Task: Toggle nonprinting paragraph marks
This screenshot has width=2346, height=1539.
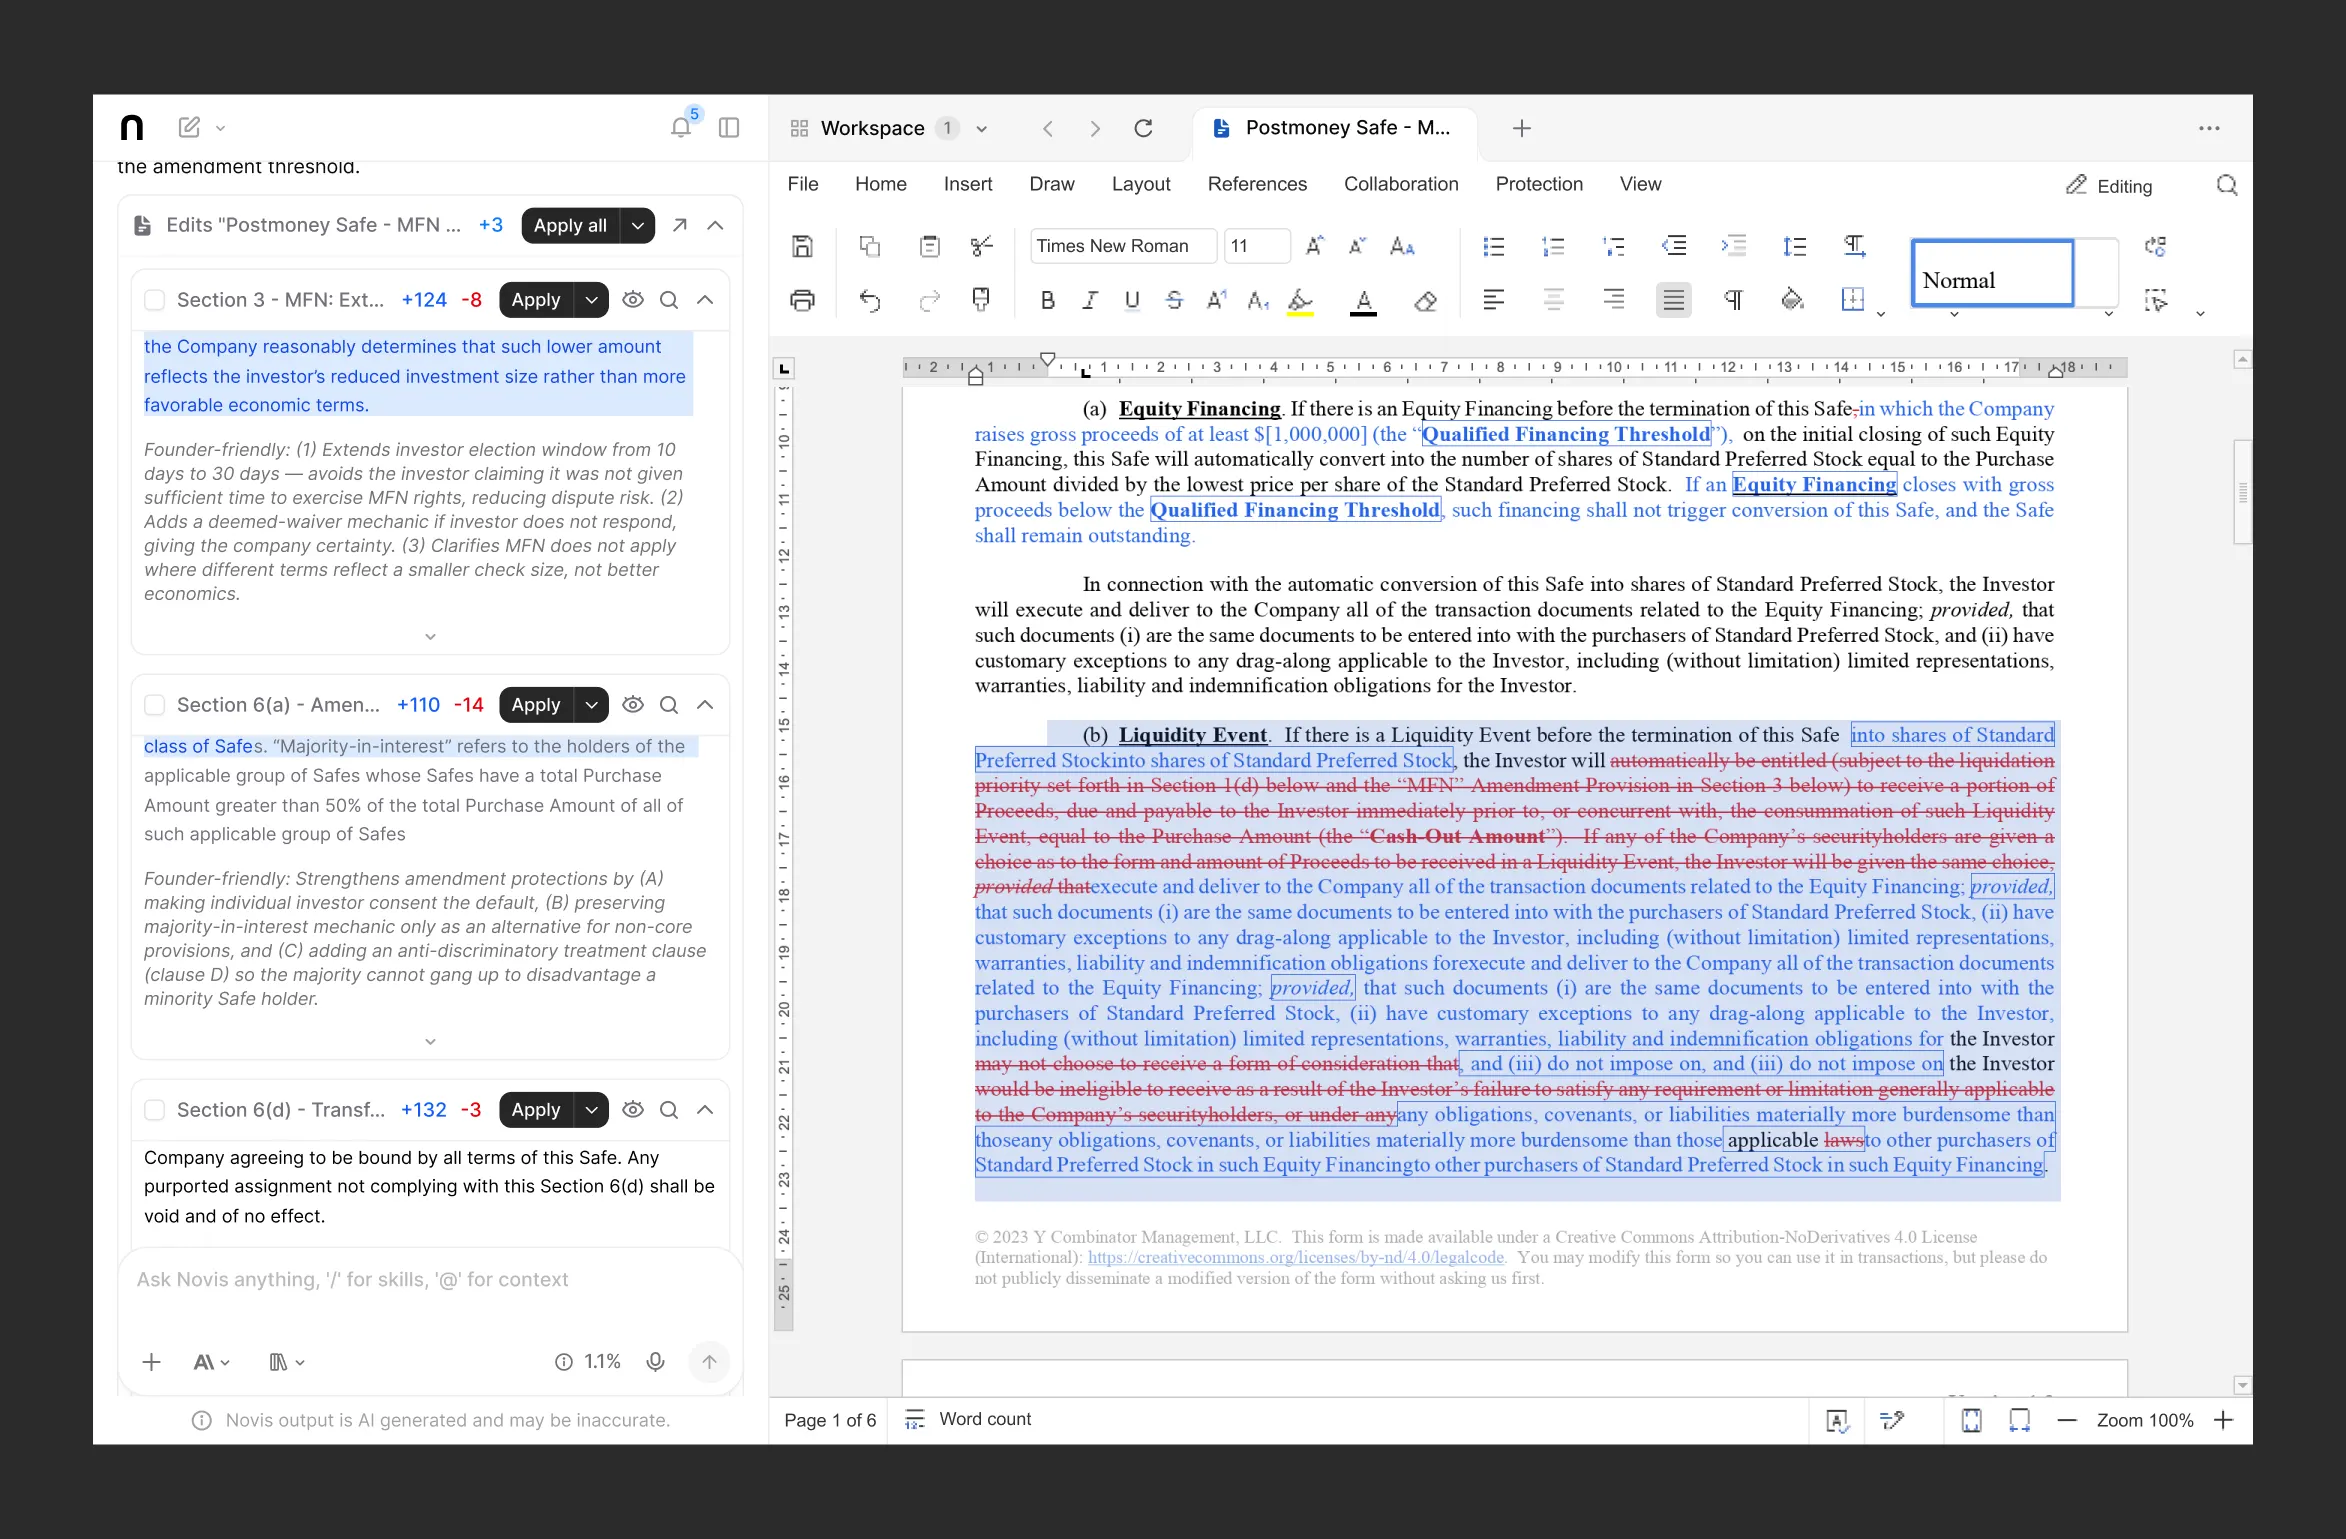Action: 1734,300
